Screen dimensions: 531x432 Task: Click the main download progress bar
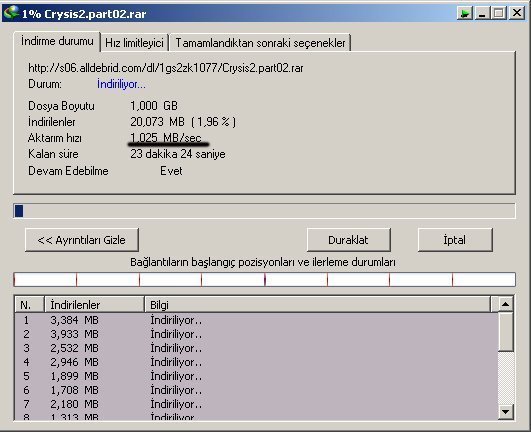pyautogui.click(x=264, y=211)
